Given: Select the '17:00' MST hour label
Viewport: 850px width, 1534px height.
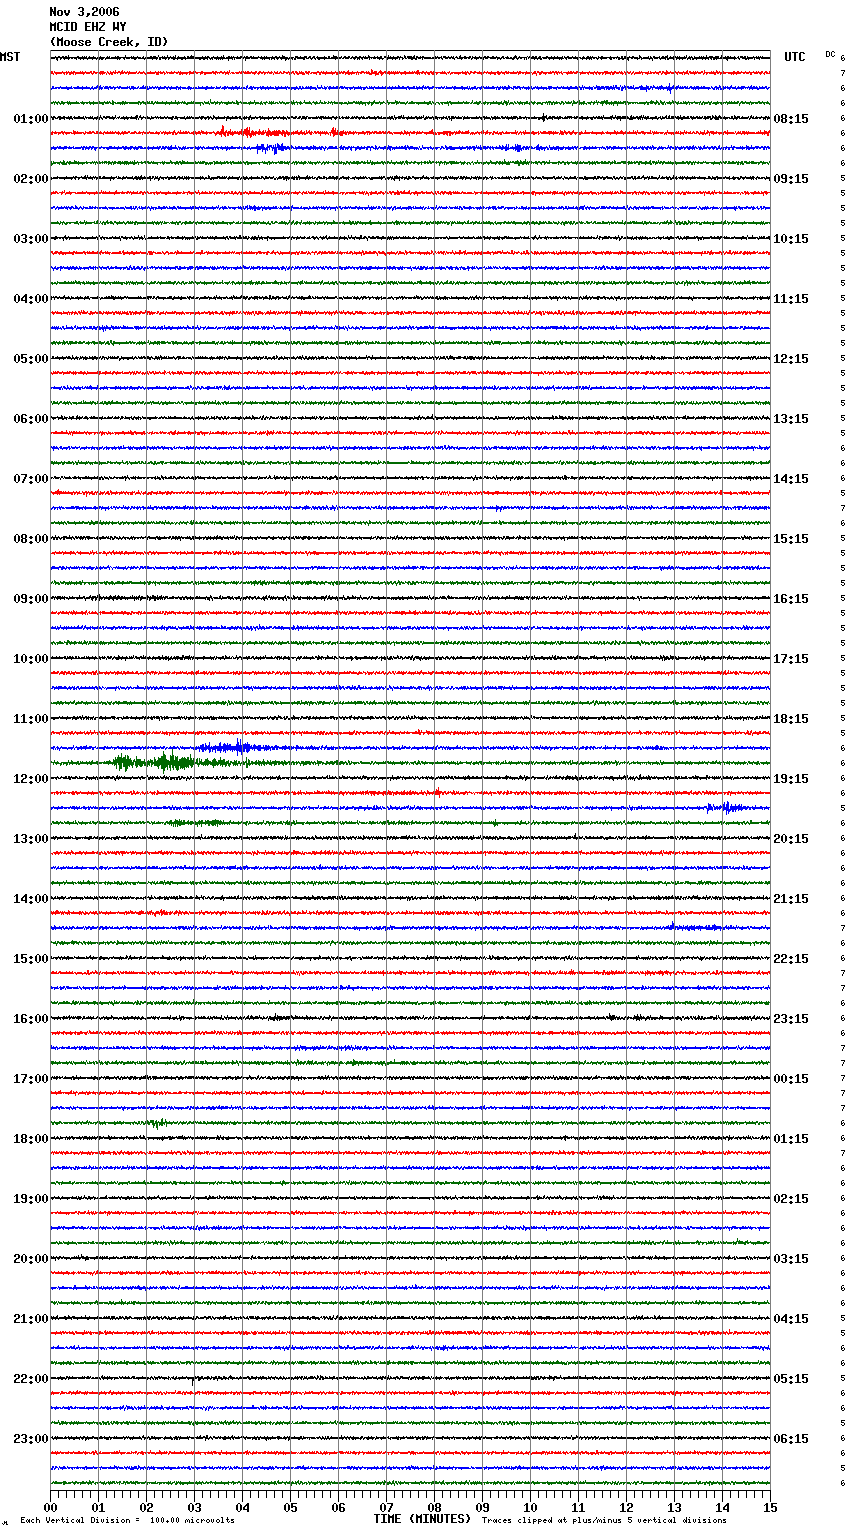Looking at the screenshot, I should coord(31,1079).
